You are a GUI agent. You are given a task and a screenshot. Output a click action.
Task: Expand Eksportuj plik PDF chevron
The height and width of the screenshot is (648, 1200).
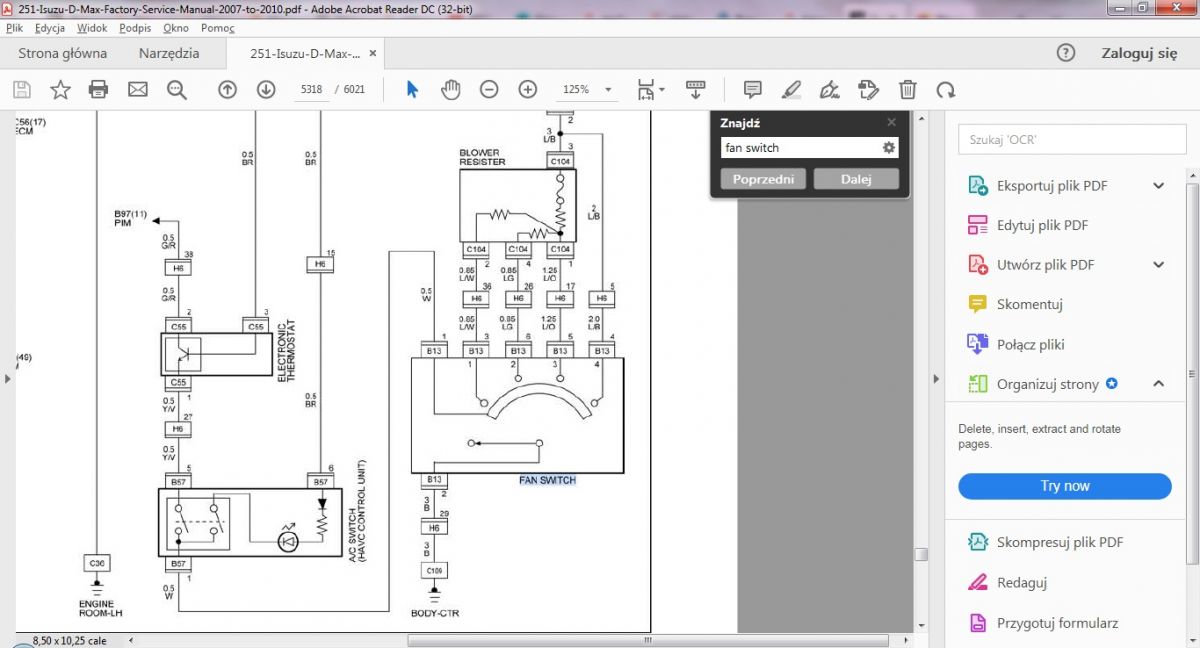pos(1159,186)
